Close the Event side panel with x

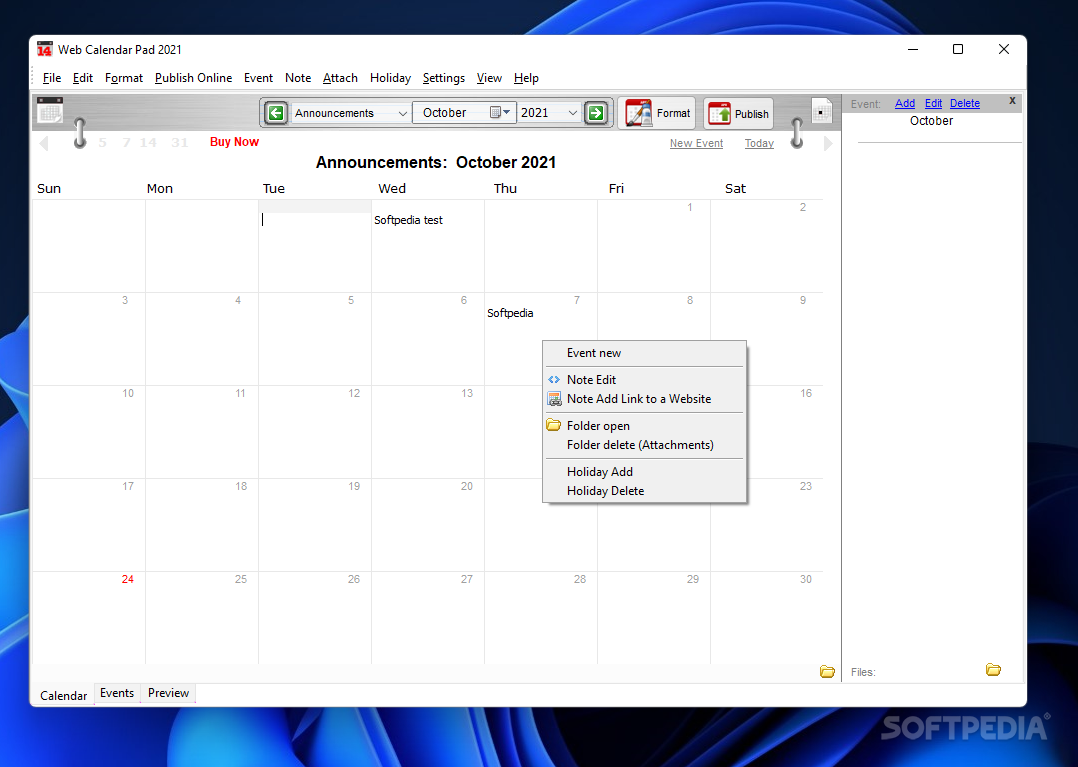coord(1012,100)
